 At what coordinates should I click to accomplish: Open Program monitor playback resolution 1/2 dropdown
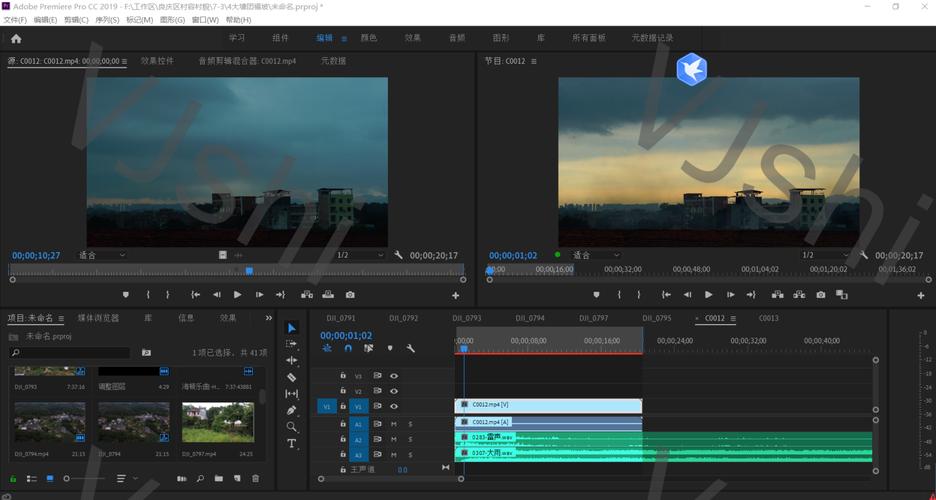pos(825,255)
